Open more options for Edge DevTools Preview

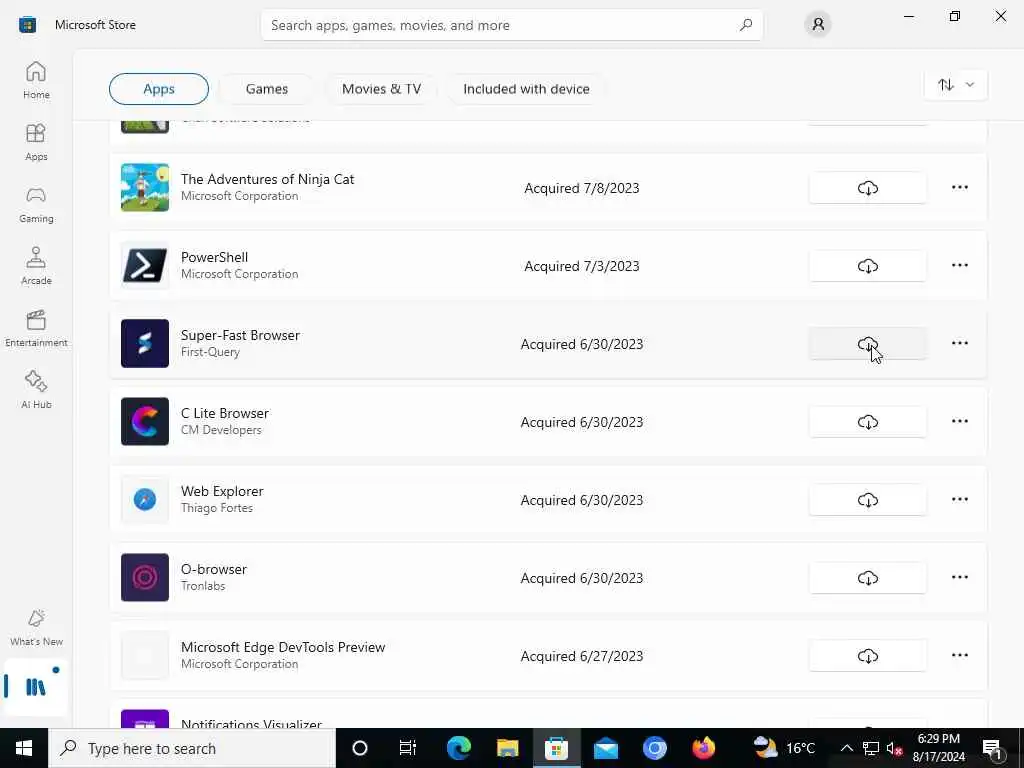959,655
